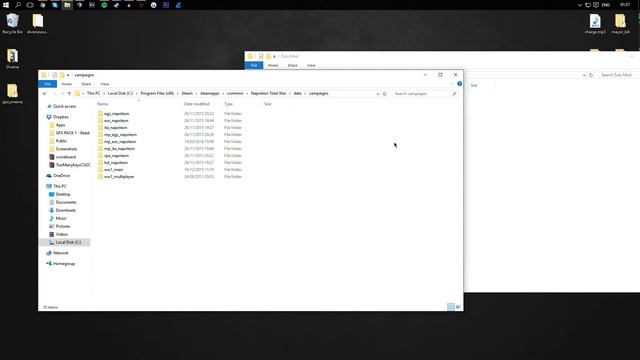Expand chevron after common in breadcrumb
This screenshot has height=360, width=640.
[x=247, y=93]
